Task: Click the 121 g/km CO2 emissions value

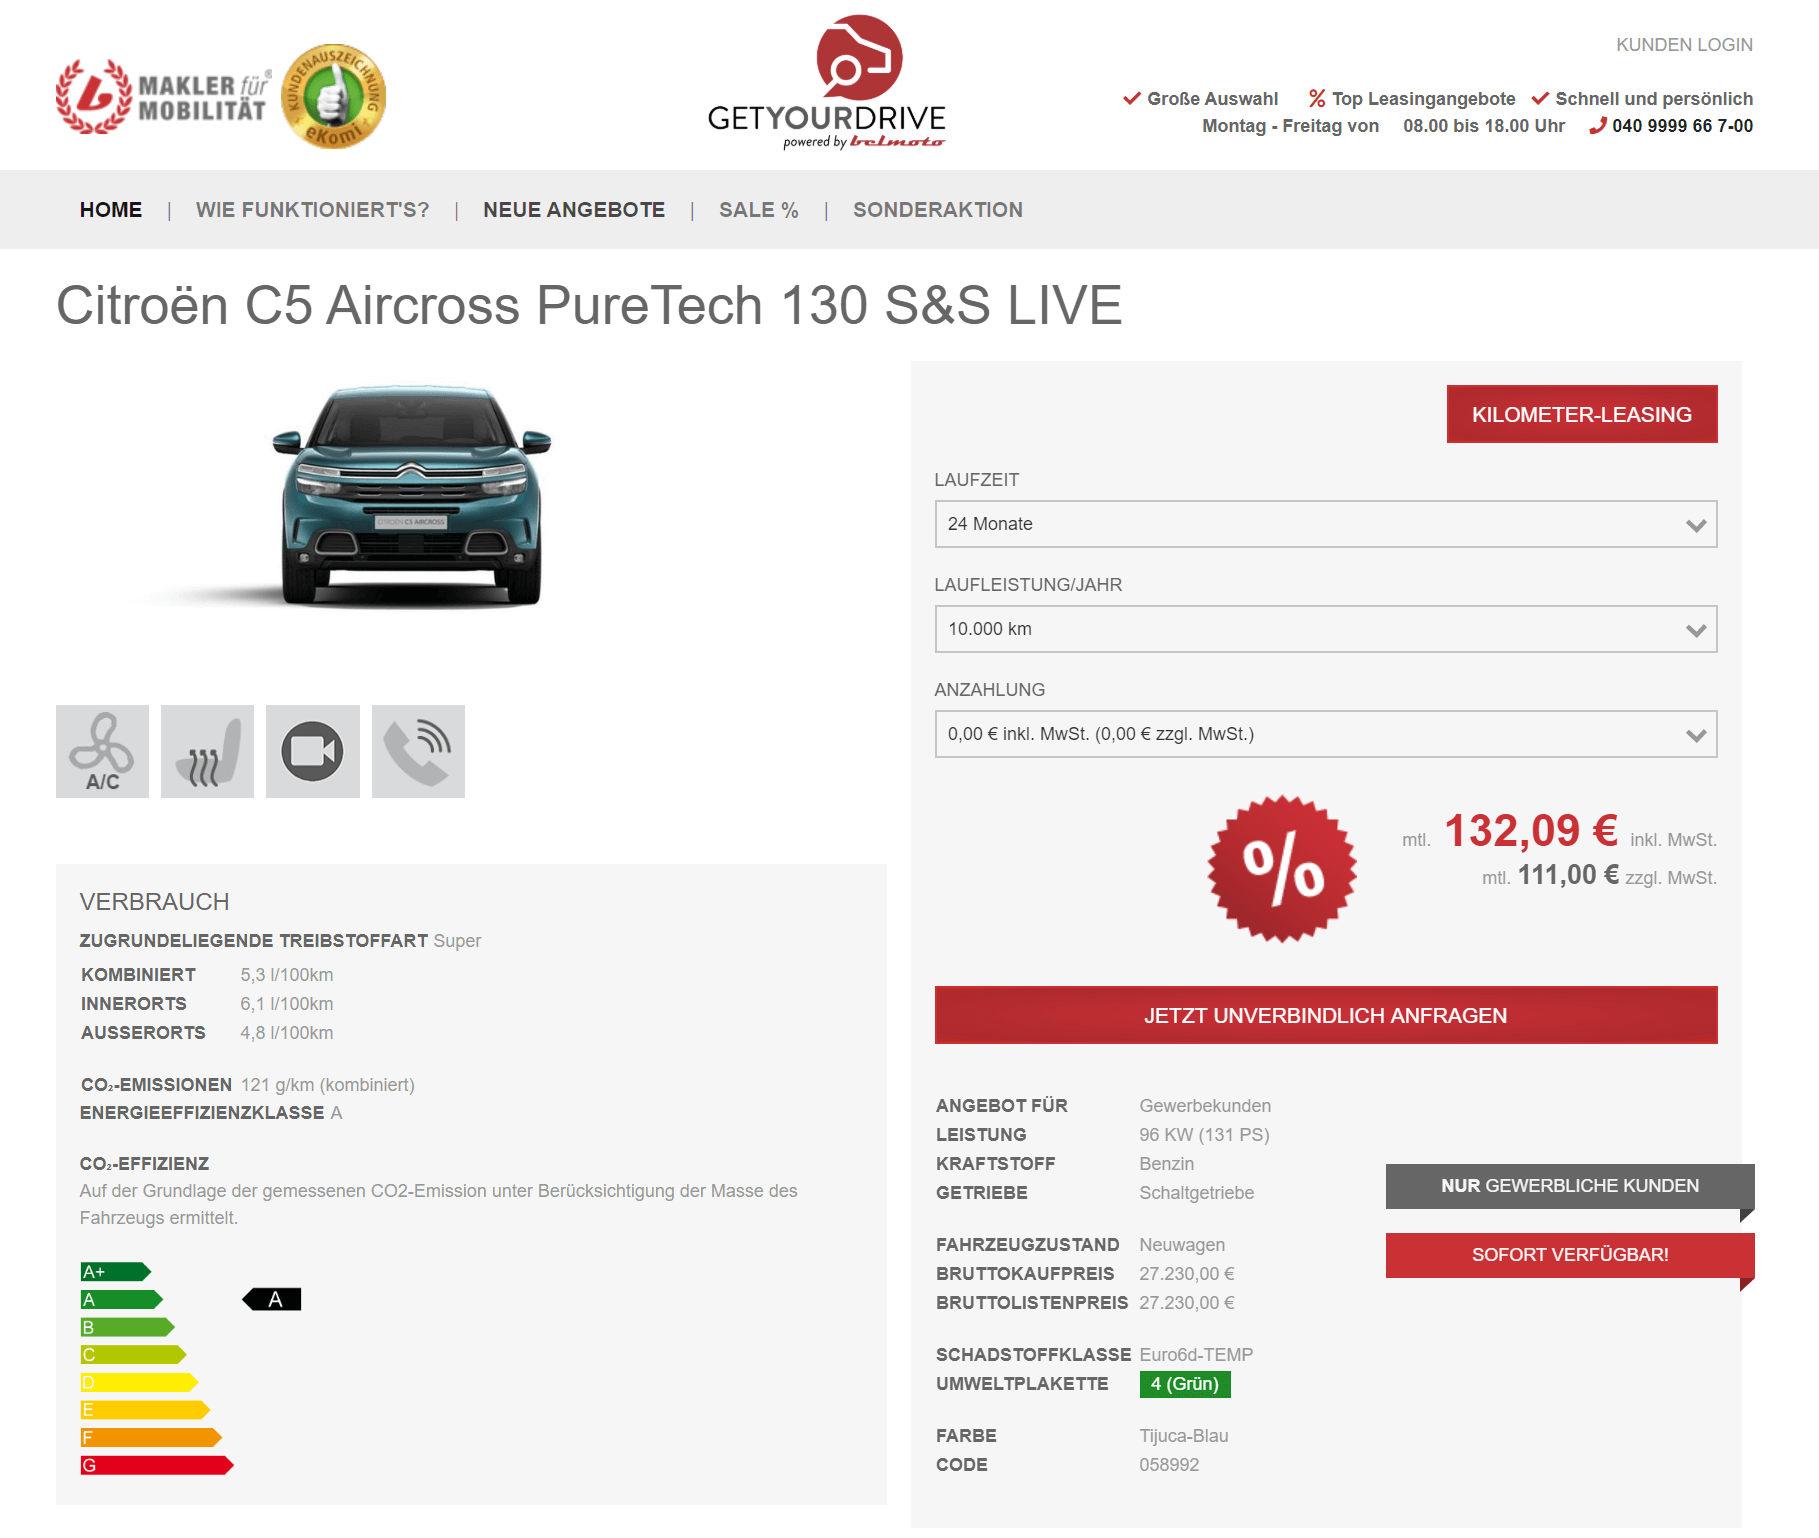Action: pyautogui.click(x=327, y=1085)
